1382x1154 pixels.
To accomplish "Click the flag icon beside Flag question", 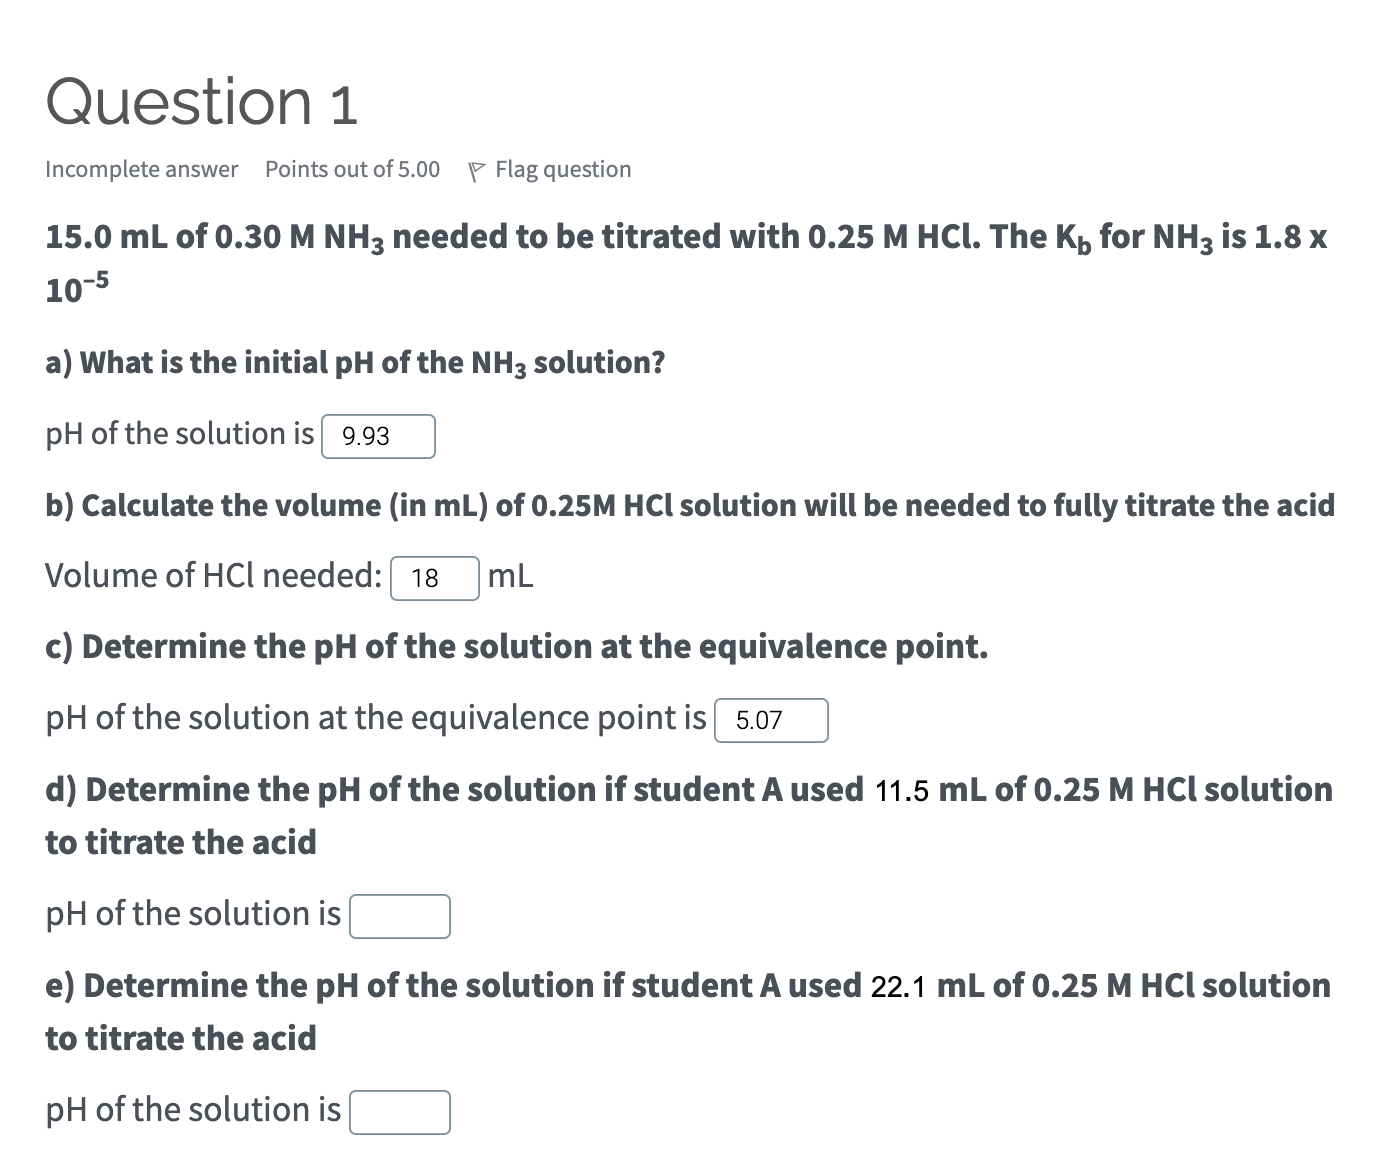I will (x=477, y=168).
